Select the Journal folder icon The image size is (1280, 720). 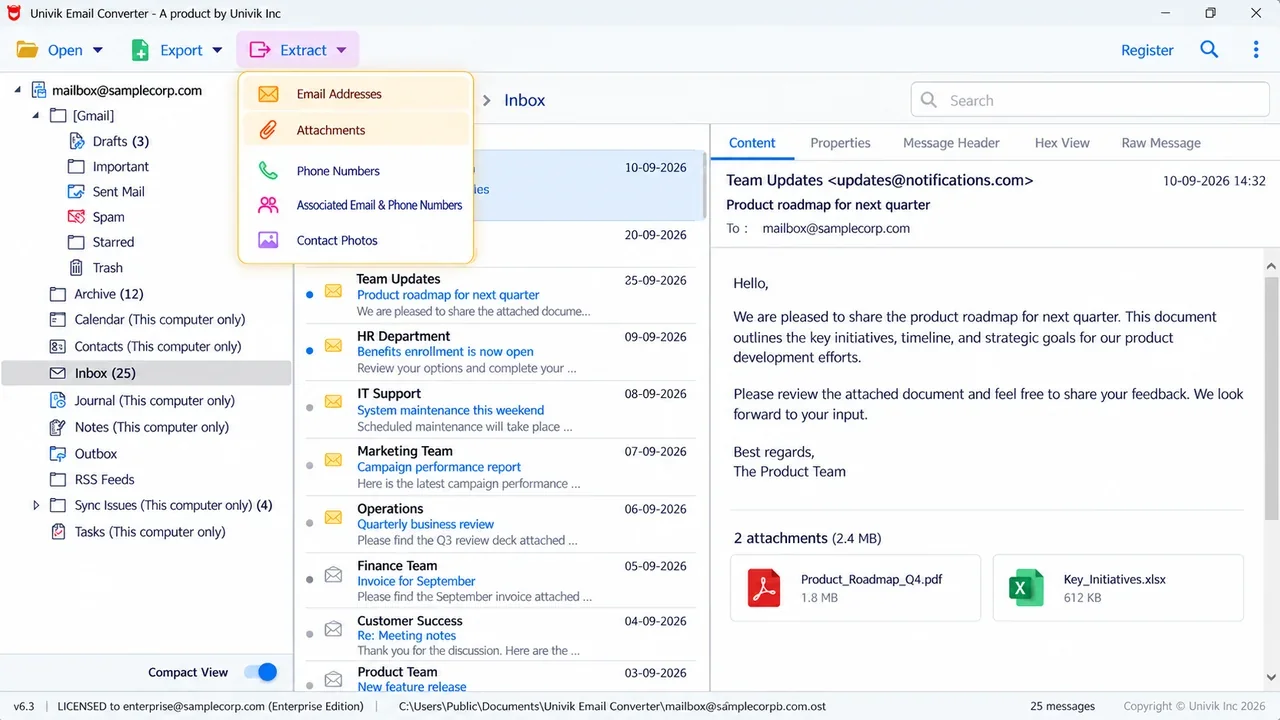tap(58, 400)
